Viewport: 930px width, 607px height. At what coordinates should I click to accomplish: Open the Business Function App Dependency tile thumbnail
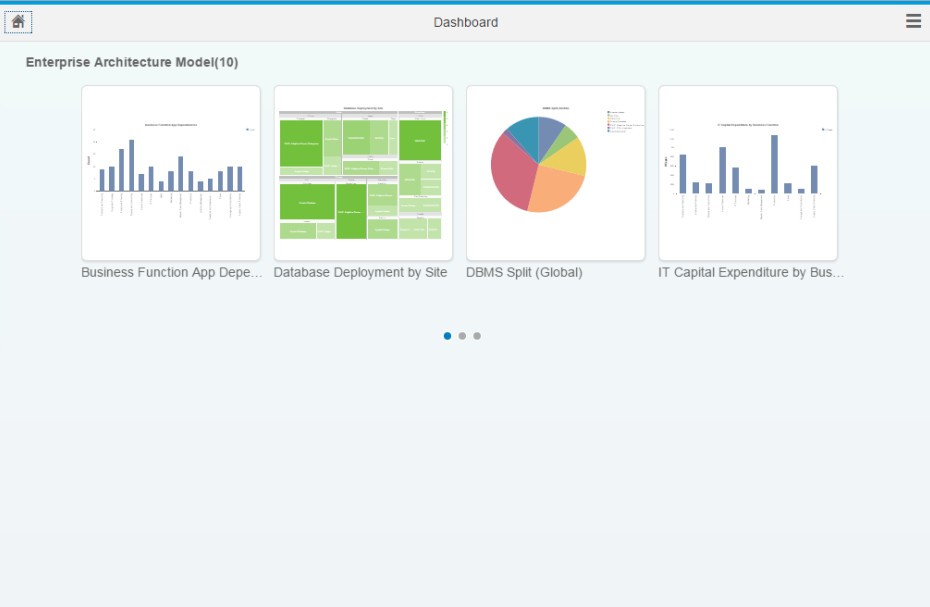(170, 172)
